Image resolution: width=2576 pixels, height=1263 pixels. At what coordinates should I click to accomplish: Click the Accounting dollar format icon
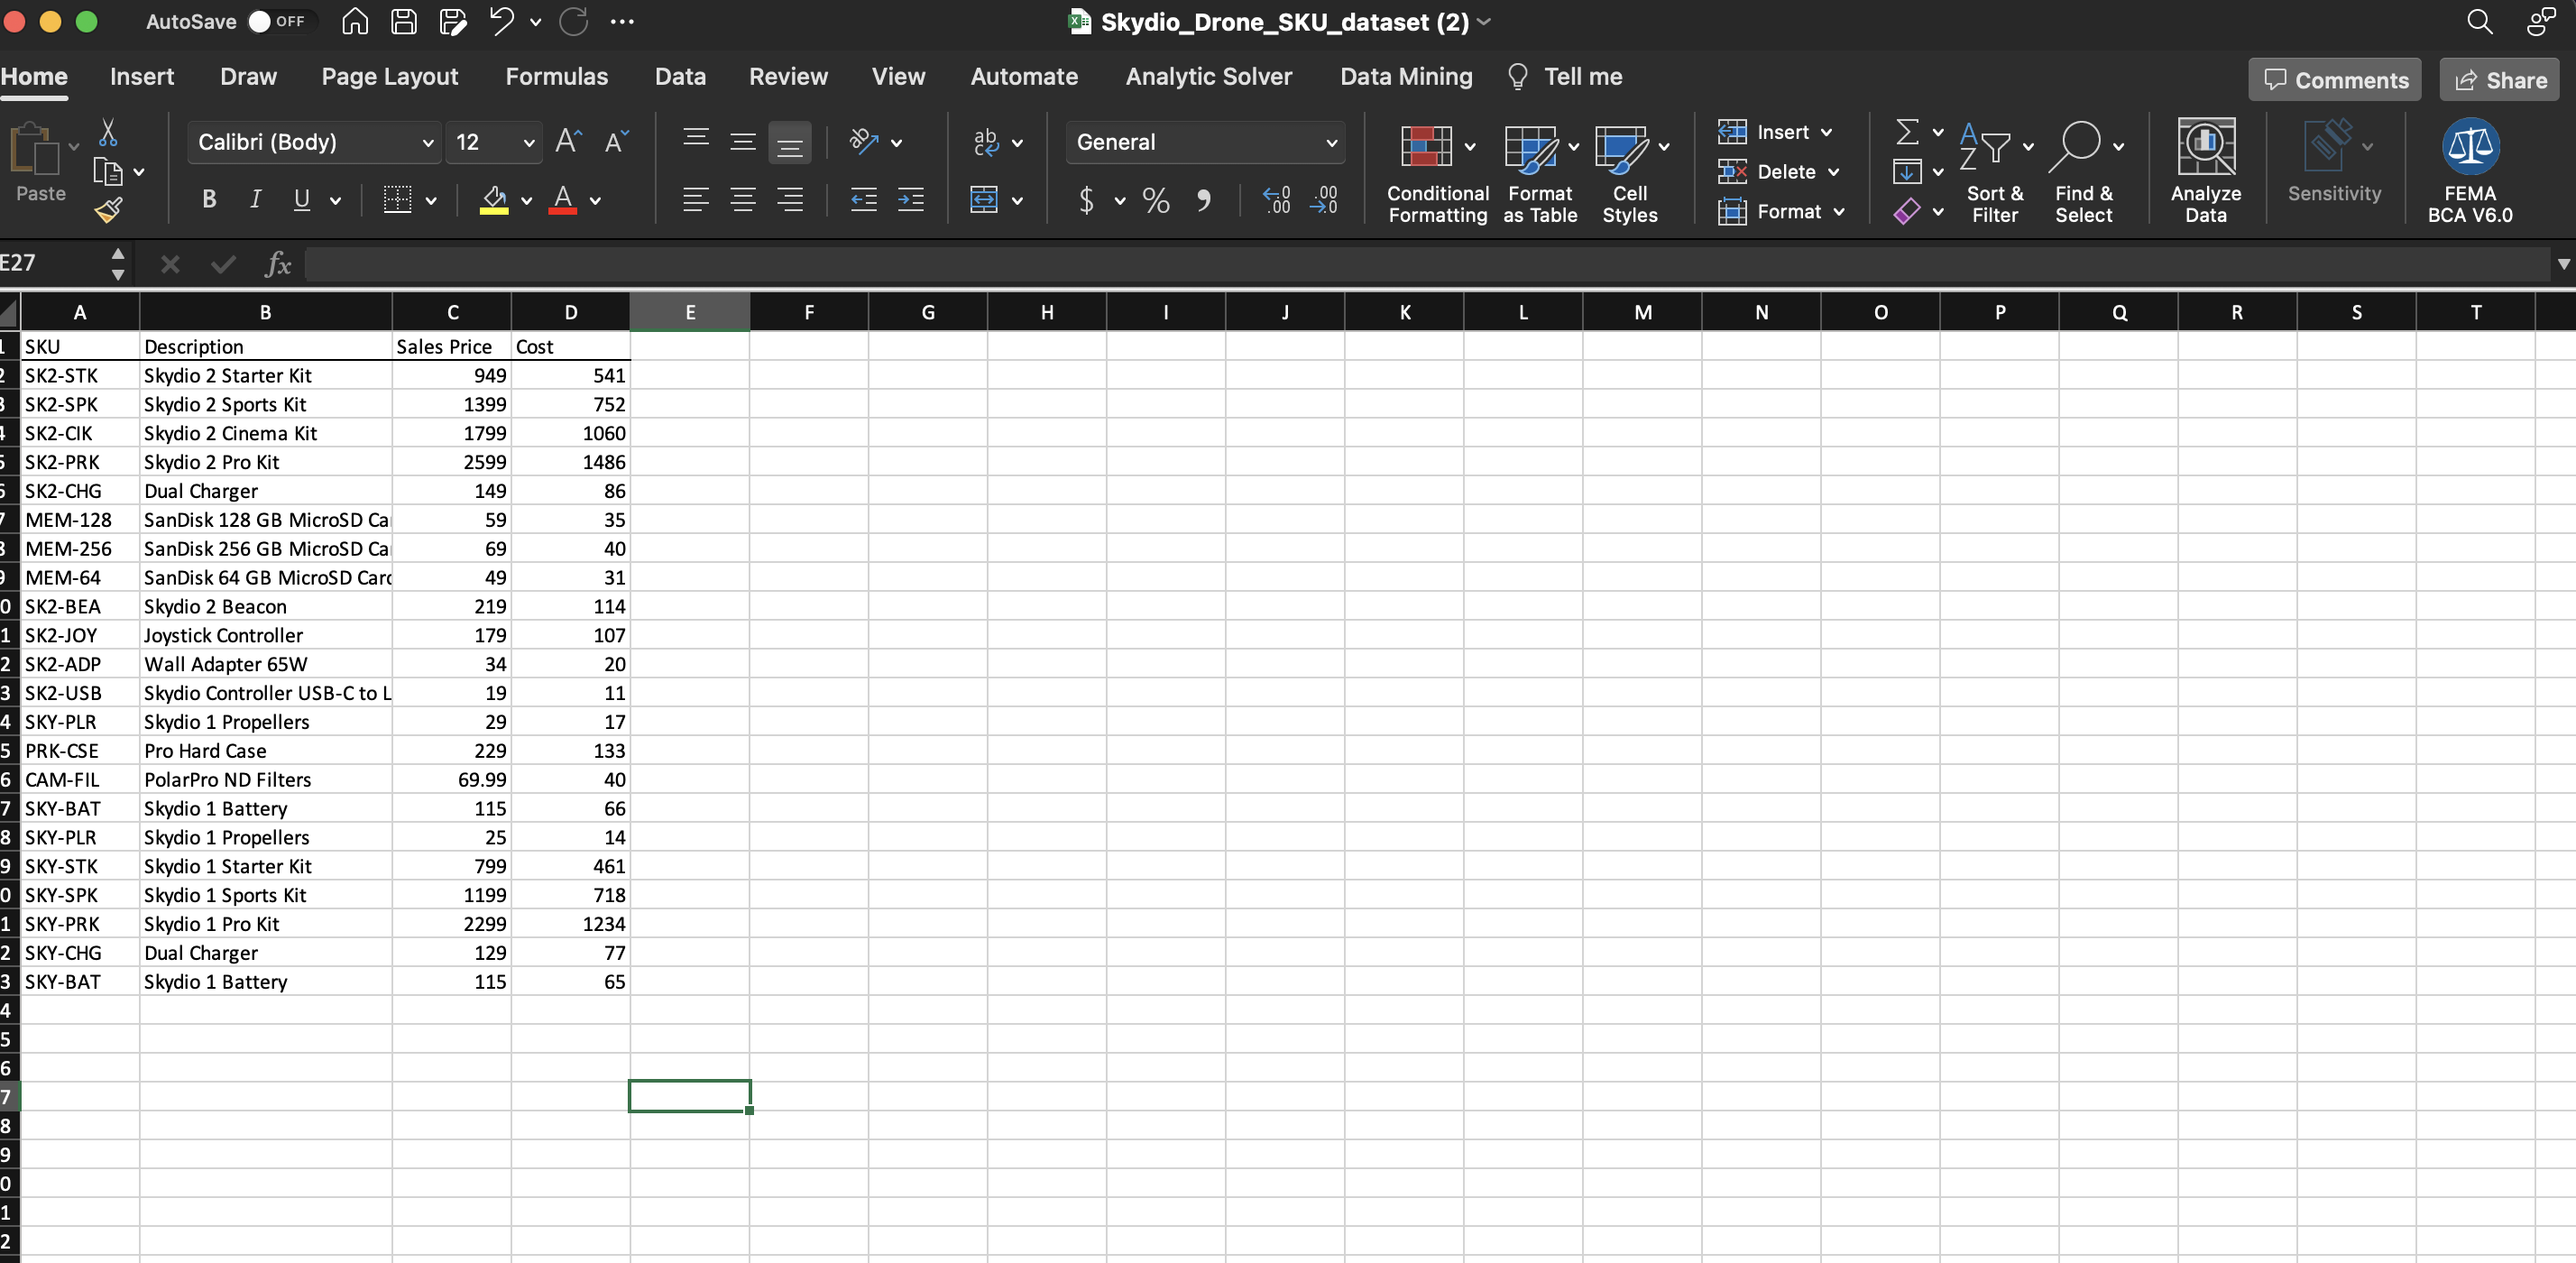click(1086, 200)
